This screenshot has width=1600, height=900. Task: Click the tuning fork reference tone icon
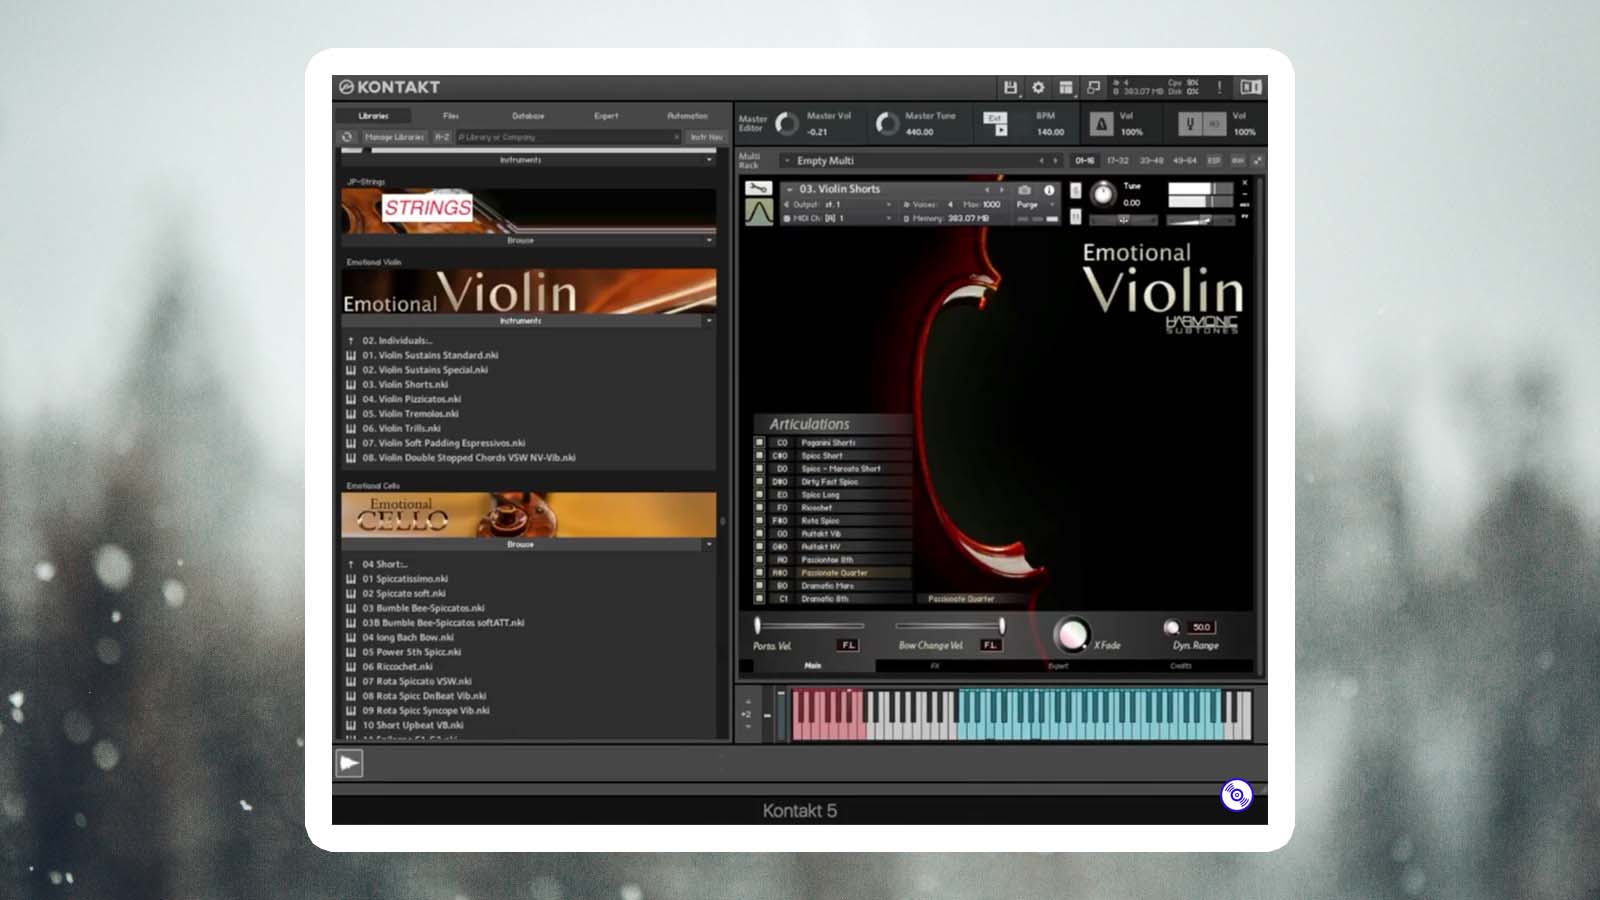tap(1190, 124)
